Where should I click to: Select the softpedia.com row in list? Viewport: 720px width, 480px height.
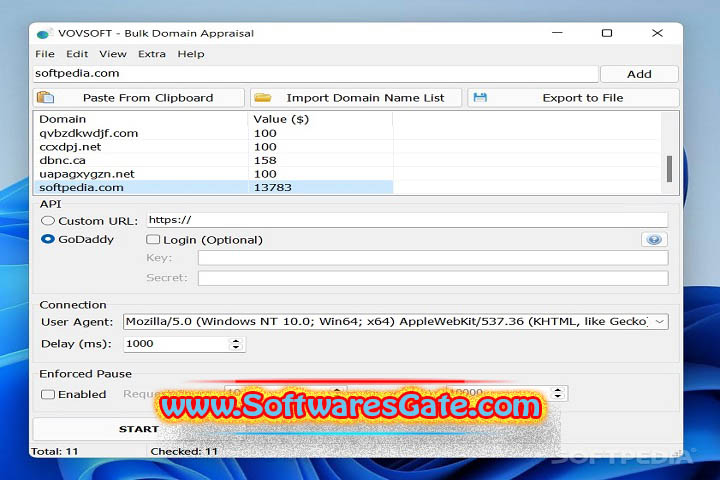pos(214,187)
